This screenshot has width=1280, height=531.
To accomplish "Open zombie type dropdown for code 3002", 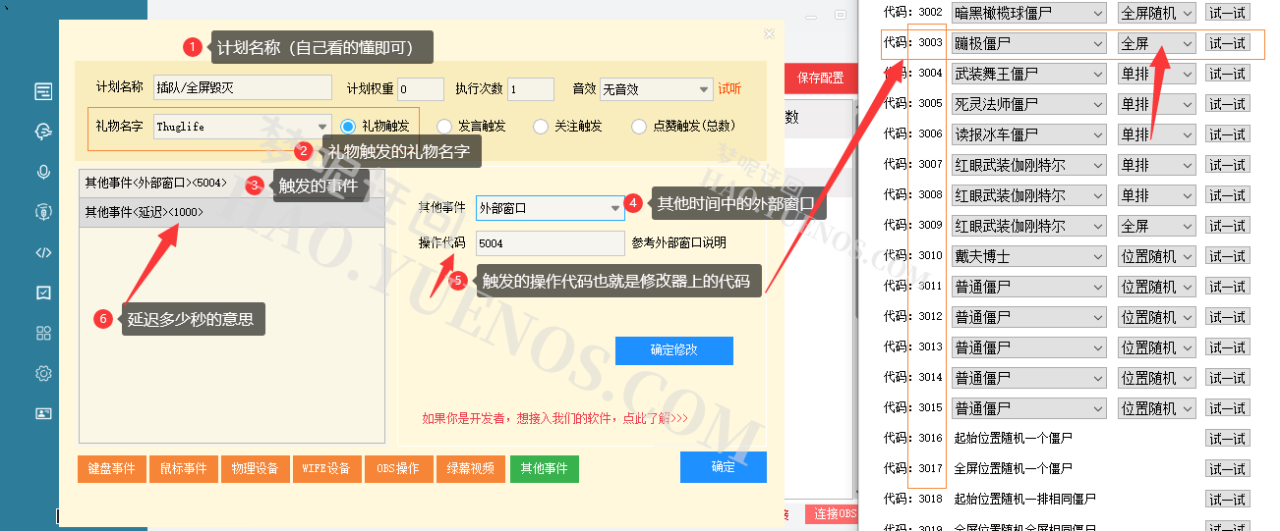I will click(1029, 12).
